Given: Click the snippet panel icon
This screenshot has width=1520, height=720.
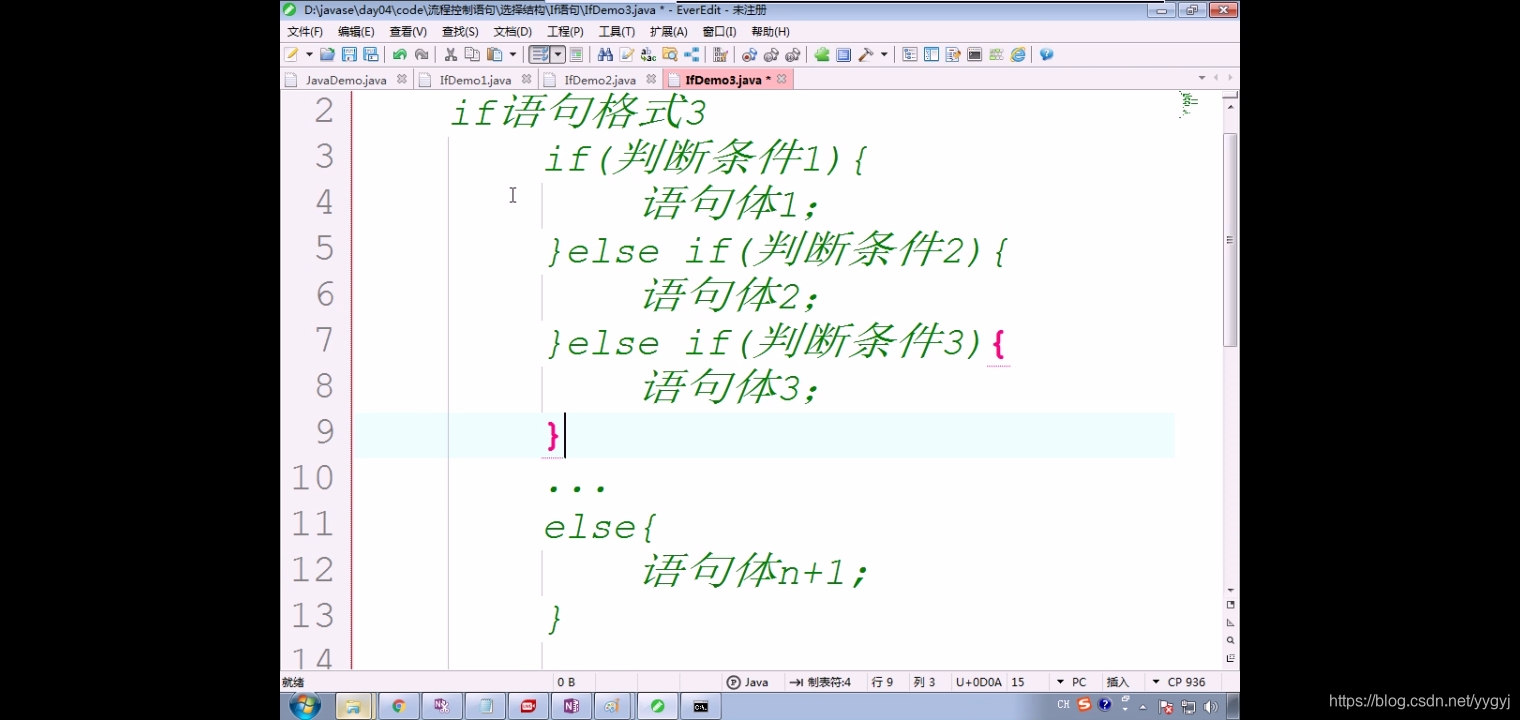Looking at the screenshot, I should tap(953, 55).
